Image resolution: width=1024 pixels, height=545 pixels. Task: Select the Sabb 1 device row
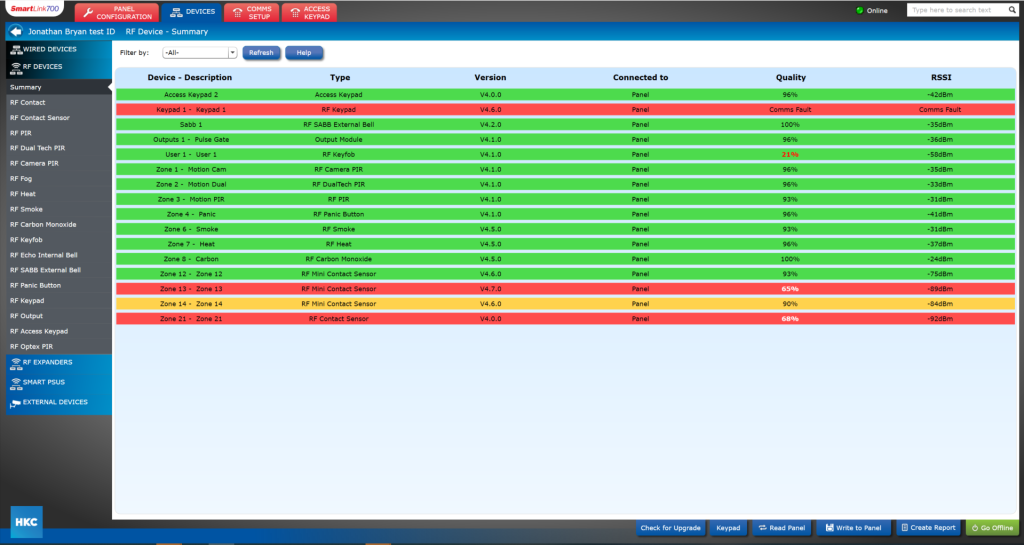coord(566,125)
